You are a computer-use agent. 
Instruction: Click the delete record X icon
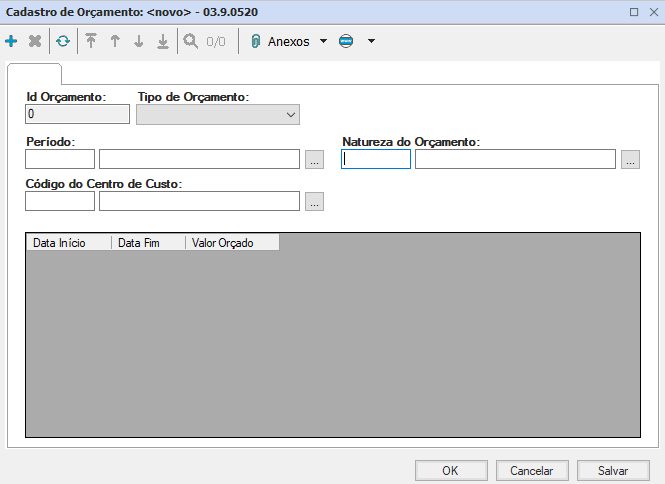click(x=35, y=42)
